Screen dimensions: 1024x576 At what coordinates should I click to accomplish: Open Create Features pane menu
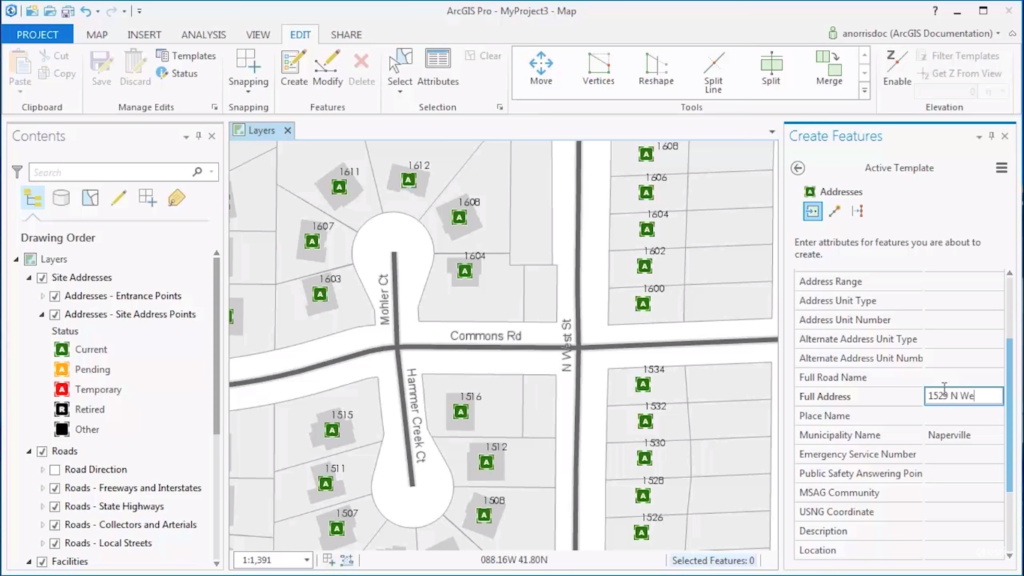(x=1001, y=168)
